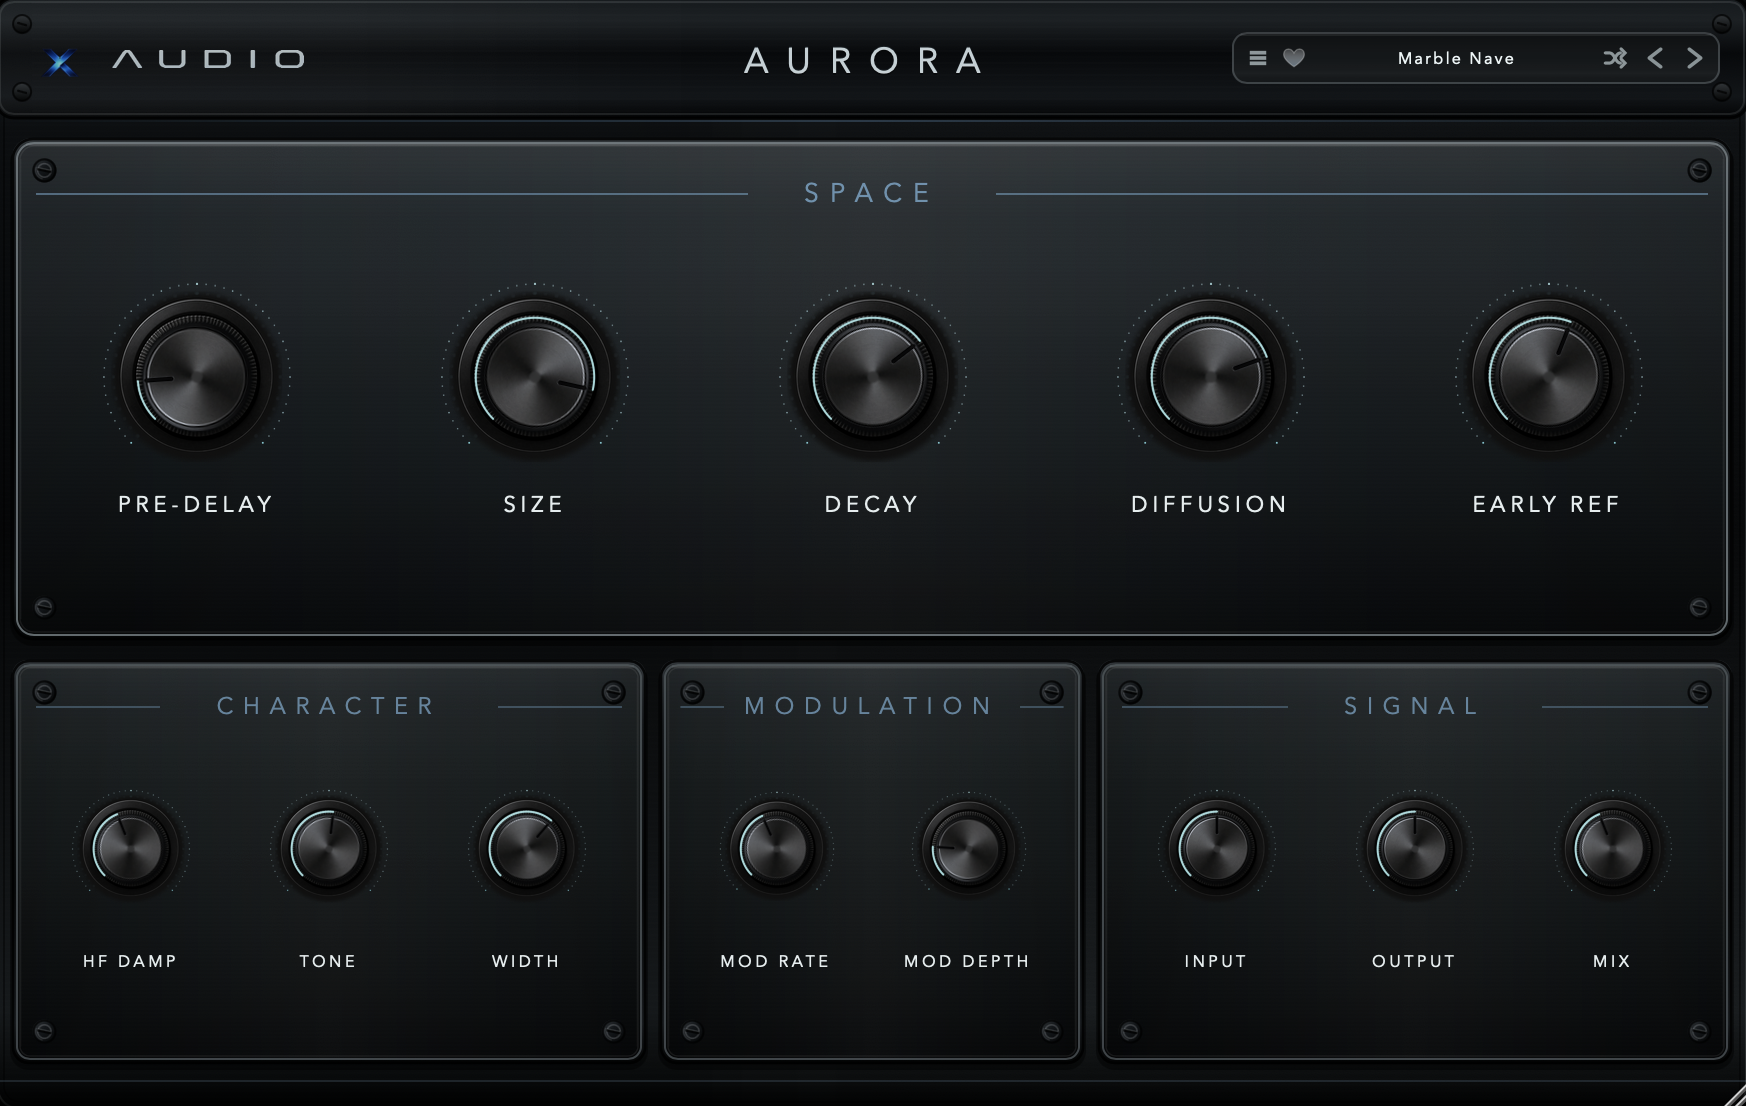
Task: Click the Diffusion knob
Action: (x=1210, y=376)
